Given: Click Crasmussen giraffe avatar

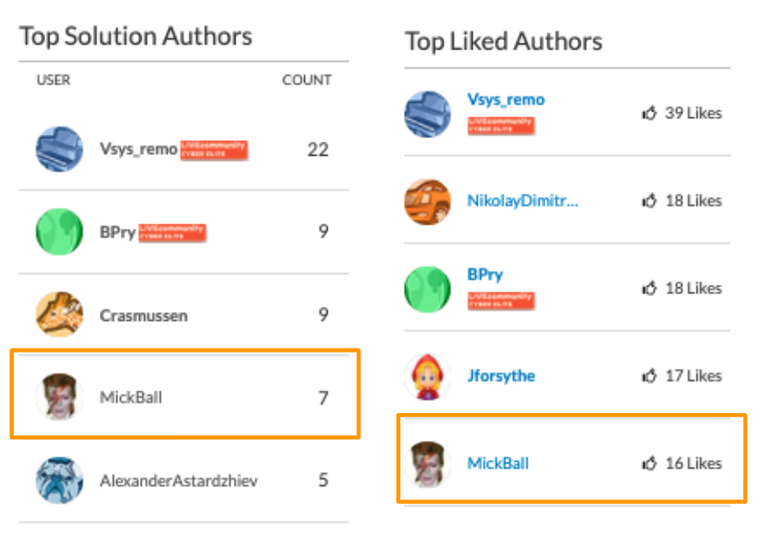Looking at the screenshot, I should (x=59, y=315).
